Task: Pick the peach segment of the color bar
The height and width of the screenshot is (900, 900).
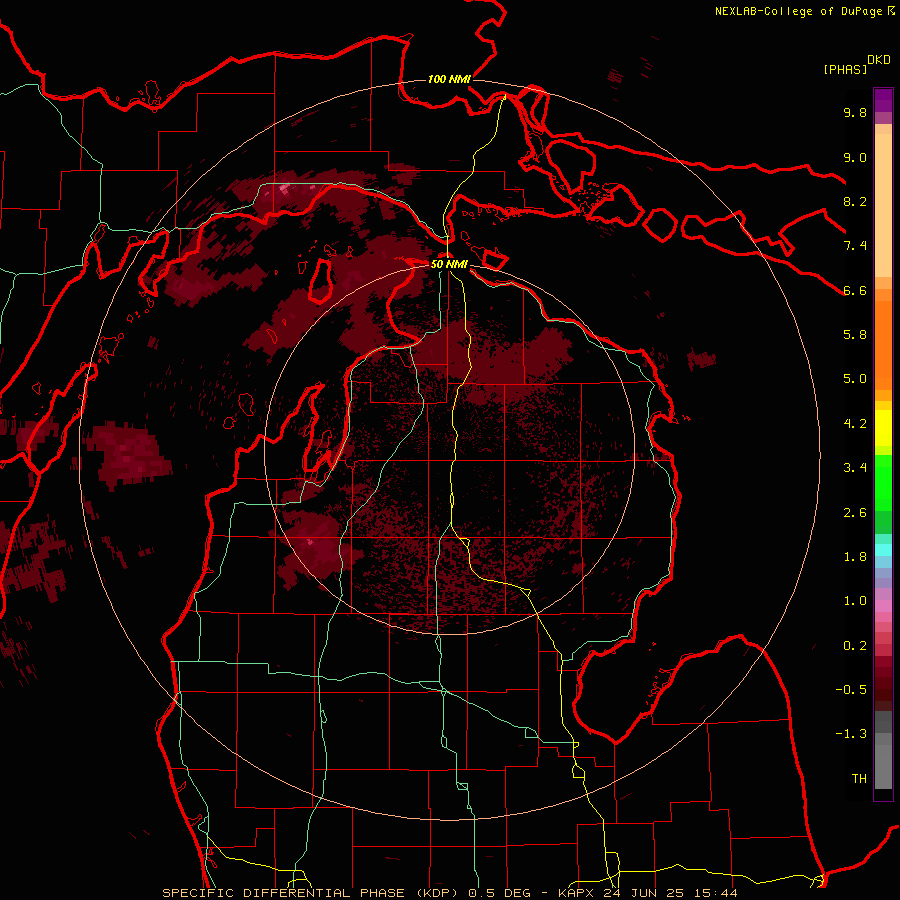Action: [x=883, y=203]
